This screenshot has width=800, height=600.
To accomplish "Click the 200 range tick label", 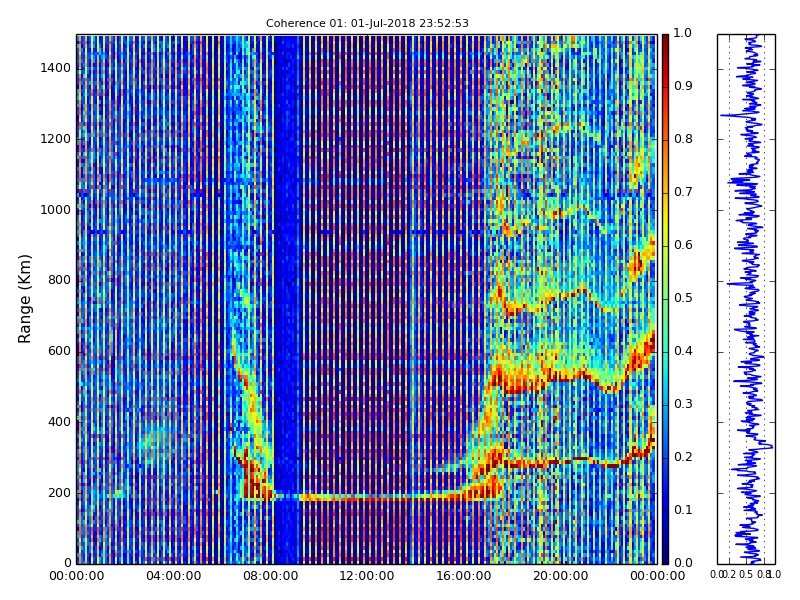I will coord(59,493).
